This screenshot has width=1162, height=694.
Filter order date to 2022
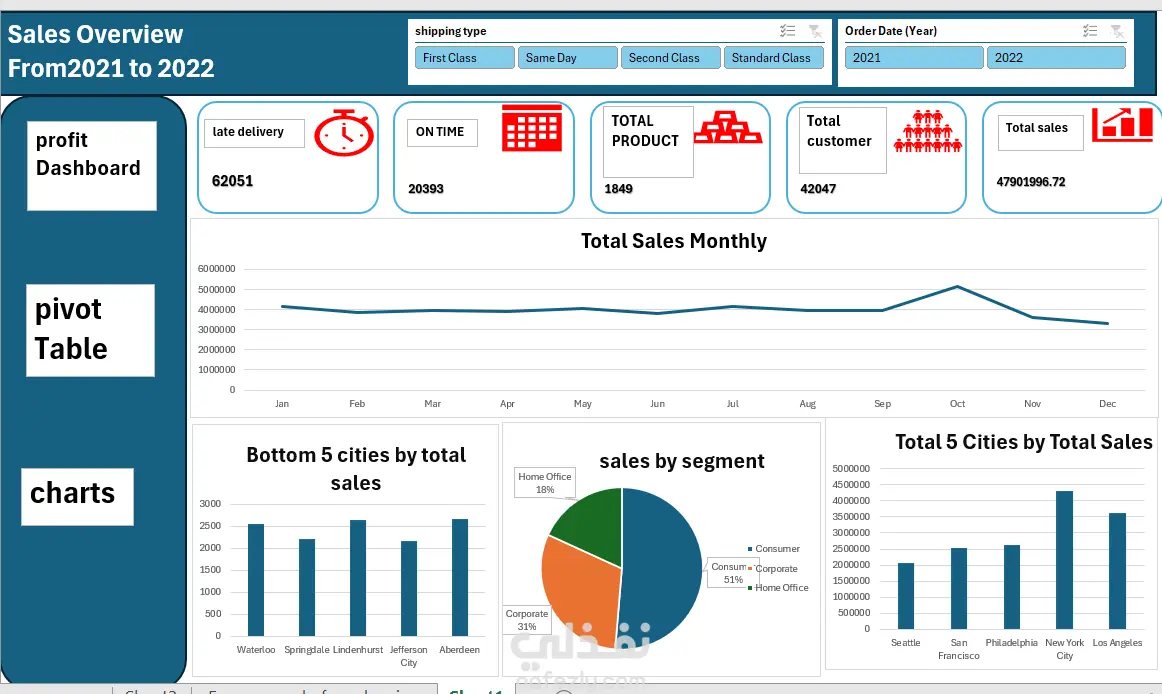coord(1056,58)
